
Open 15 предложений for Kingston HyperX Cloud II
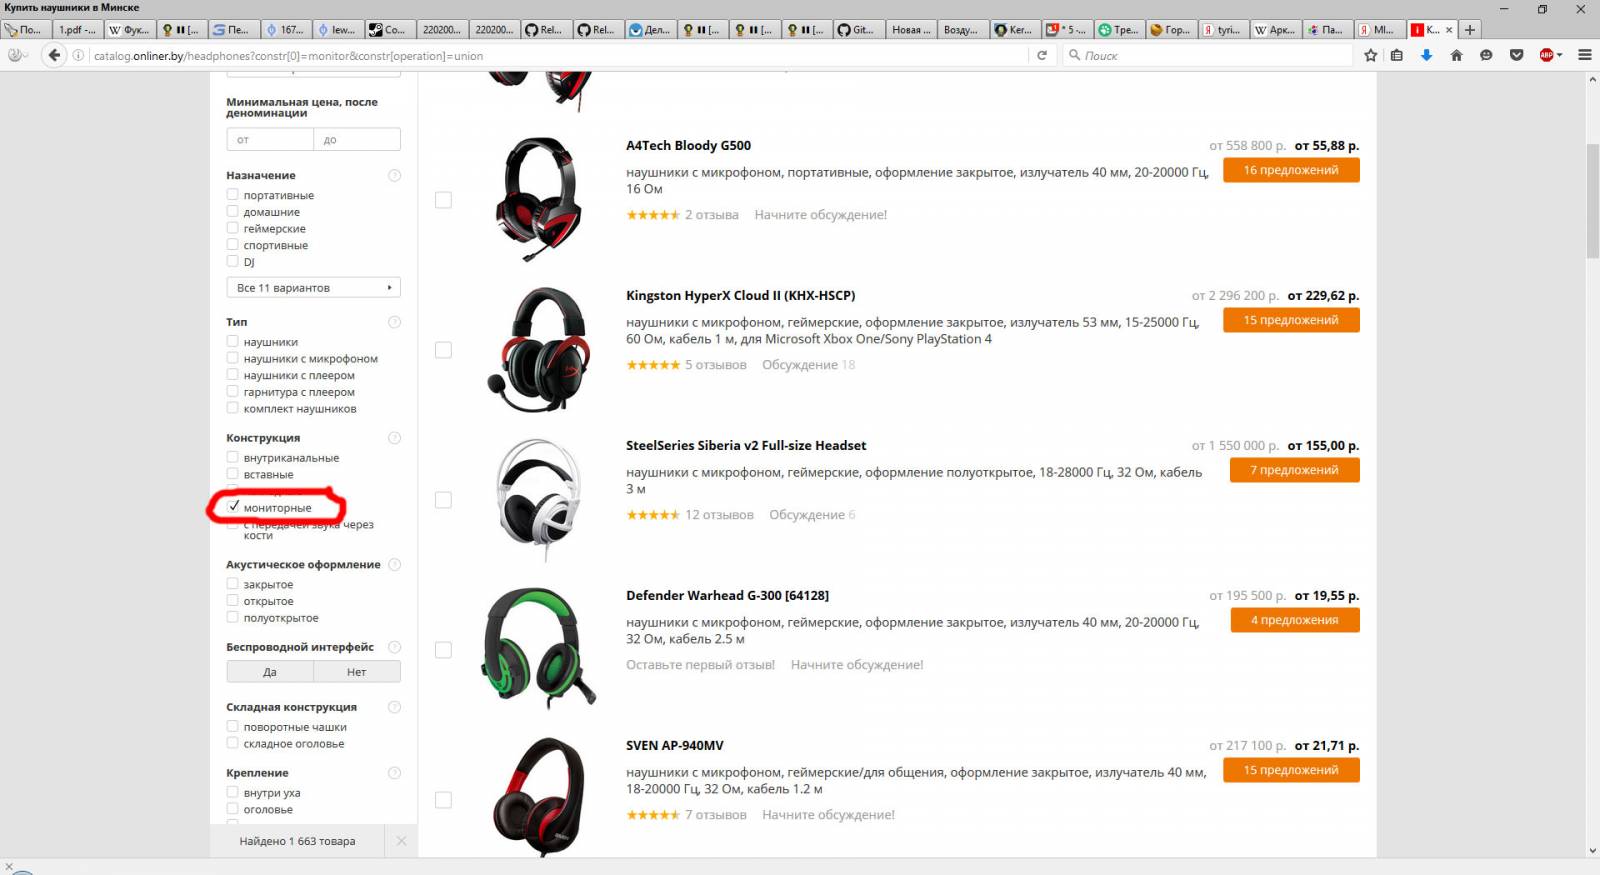pyautogui.click(x=1291, y=320)
